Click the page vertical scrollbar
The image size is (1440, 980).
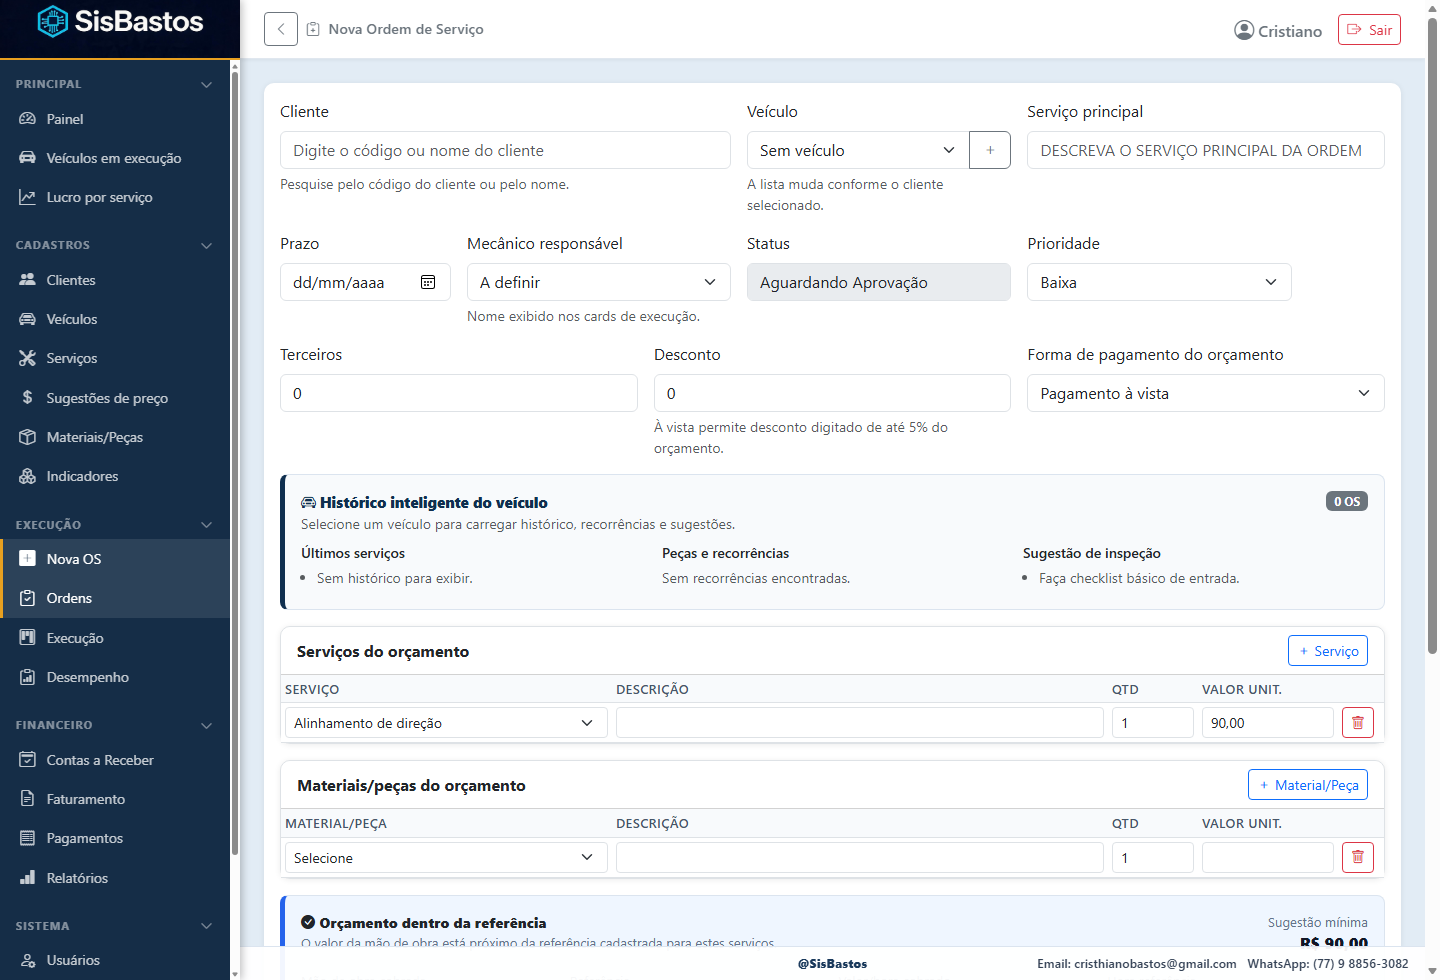point(1432,335)
